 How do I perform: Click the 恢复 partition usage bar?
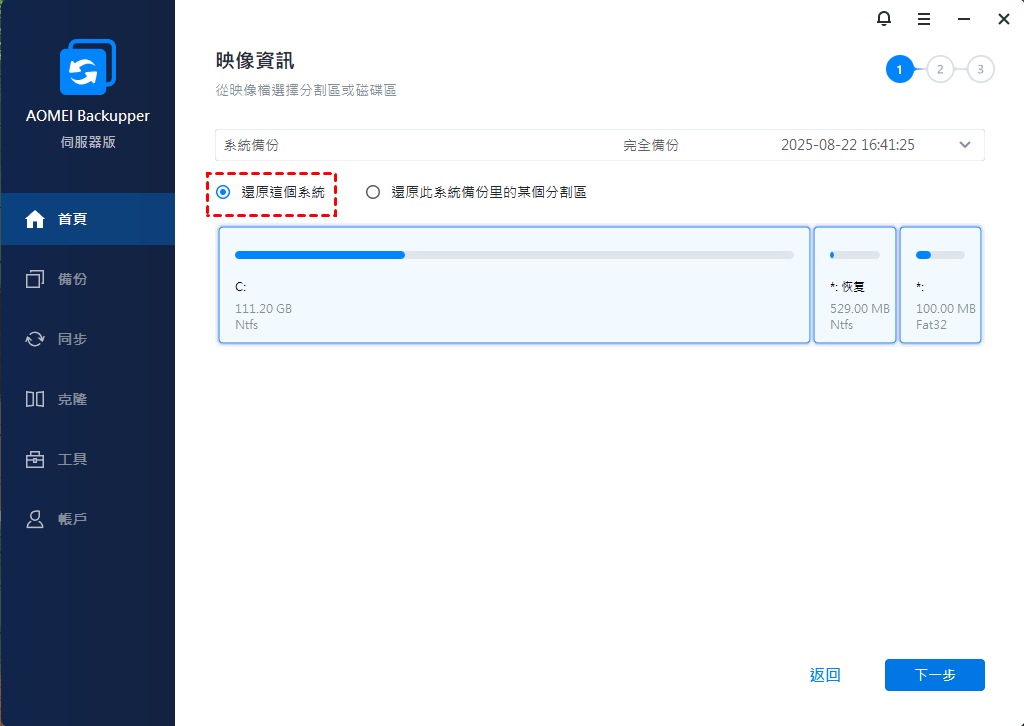click(x=855, y=255)
